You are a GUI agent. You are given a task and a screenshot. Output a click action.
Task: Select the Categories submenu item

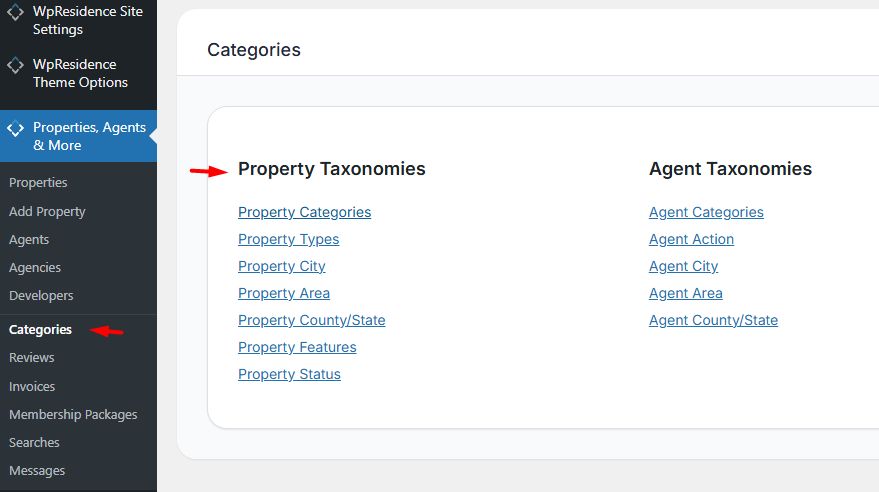[x=40, y=330]
